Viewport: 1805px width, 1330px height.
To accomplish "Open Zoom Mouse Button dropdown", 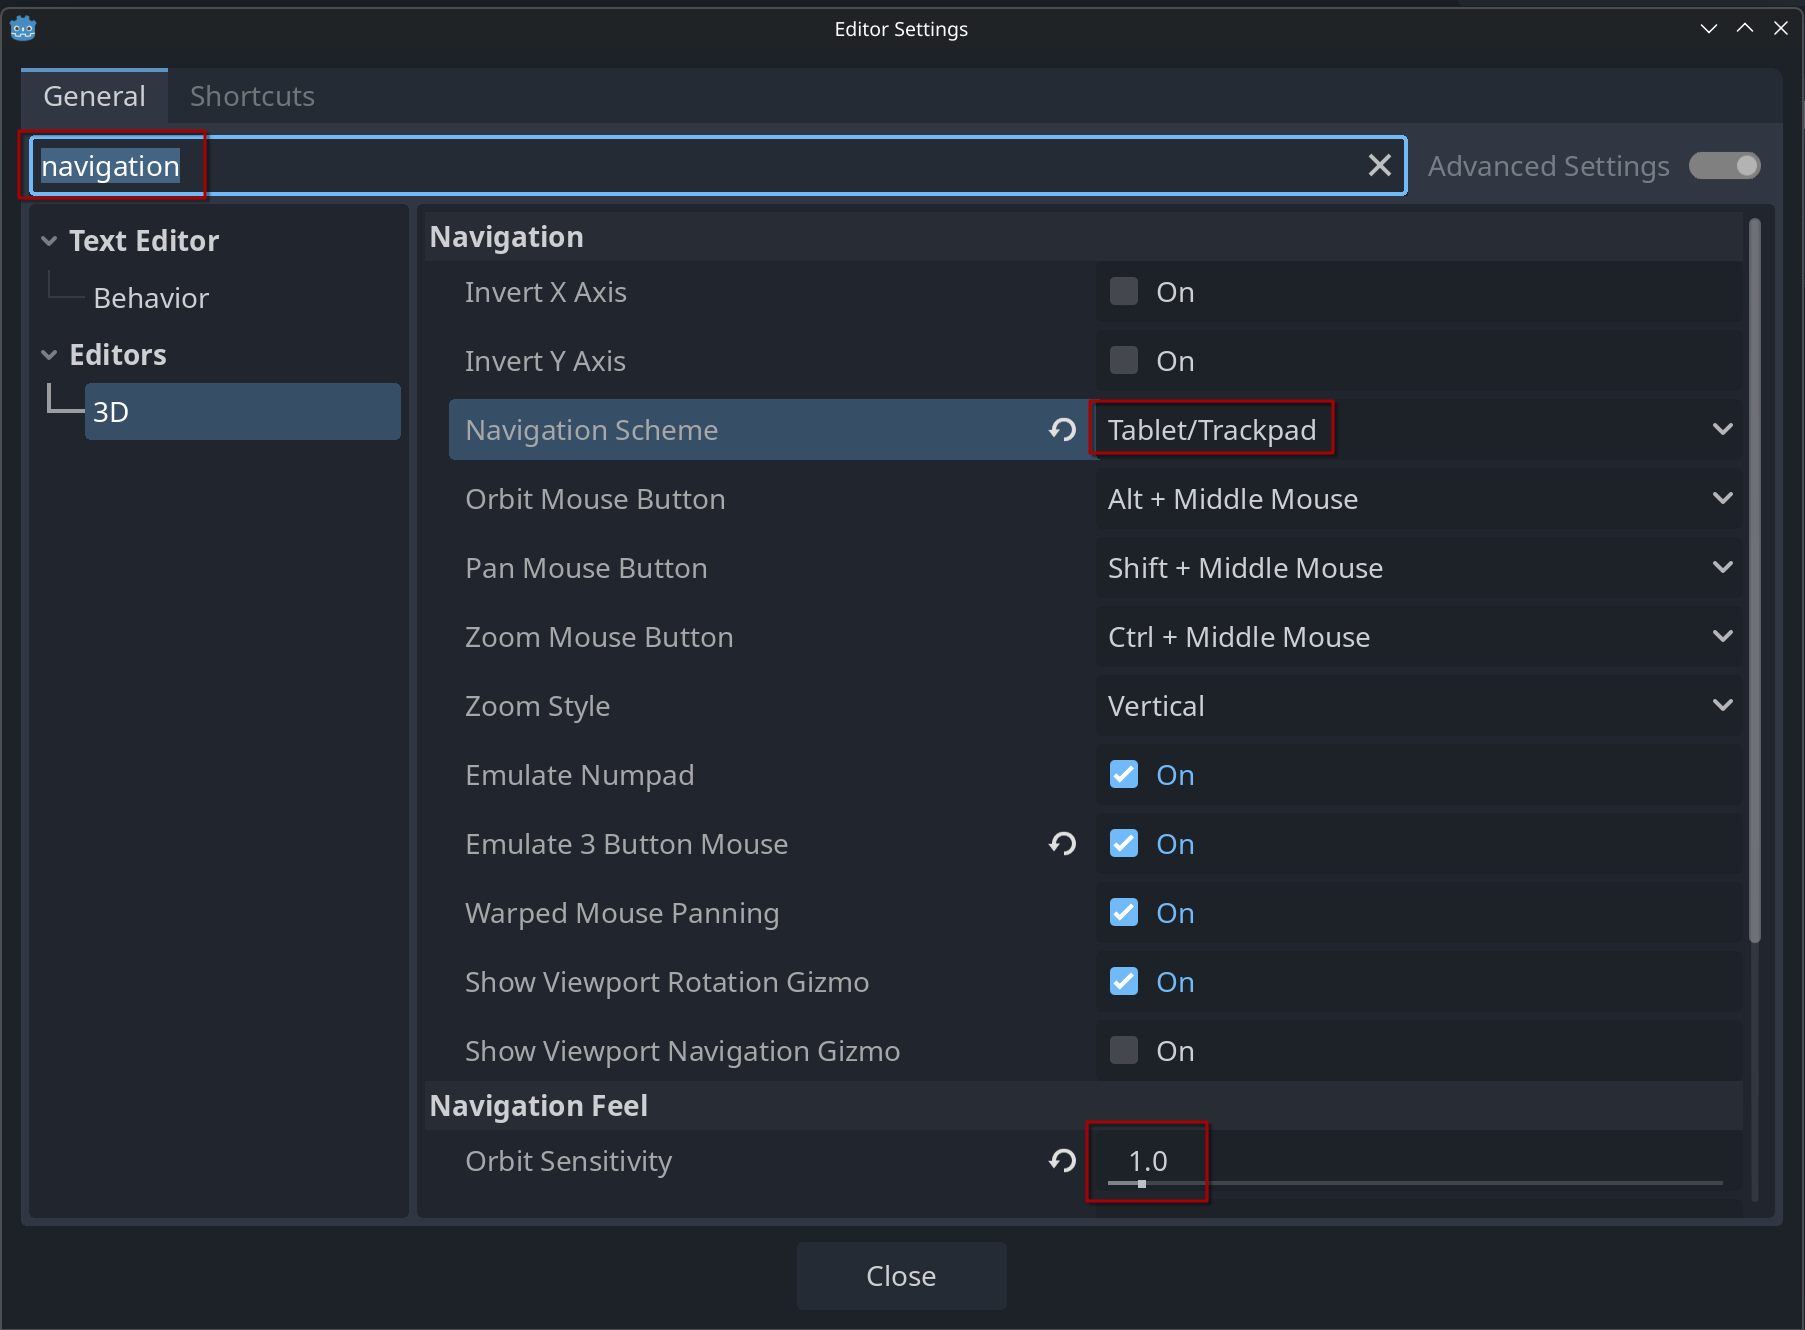I will (x=1419, y=637).
